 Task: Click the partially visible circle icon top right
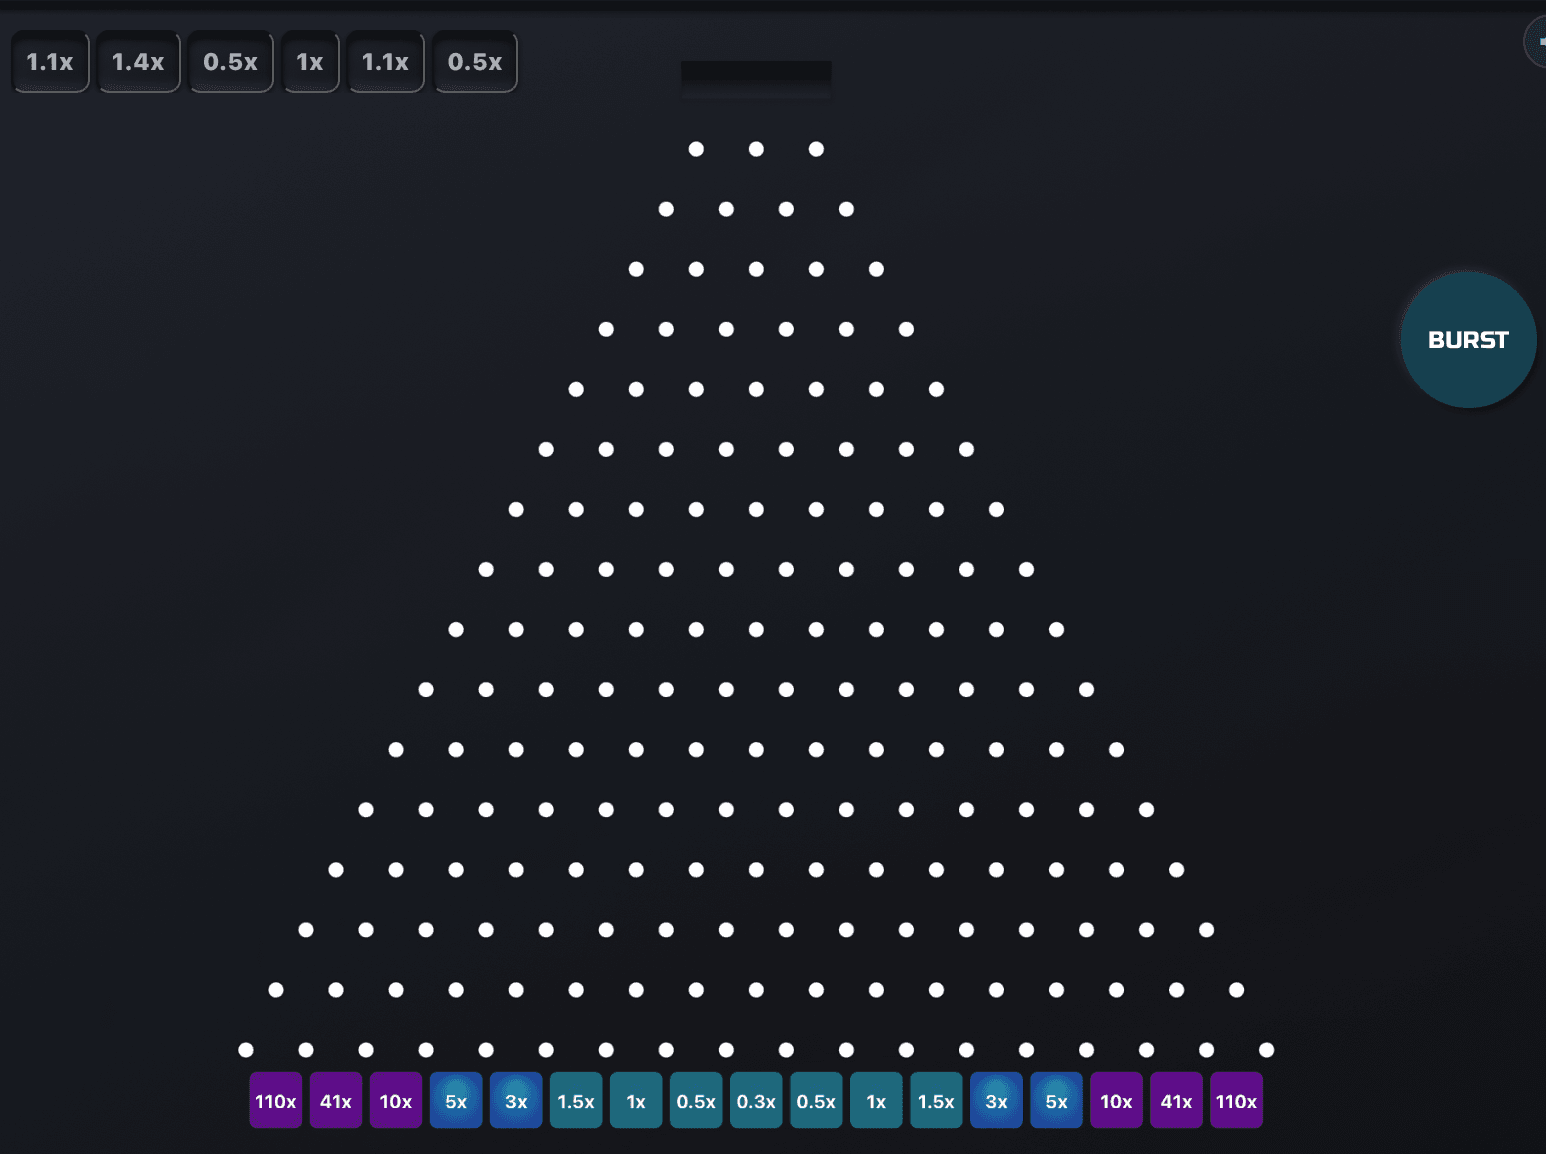pos(1537,42)
